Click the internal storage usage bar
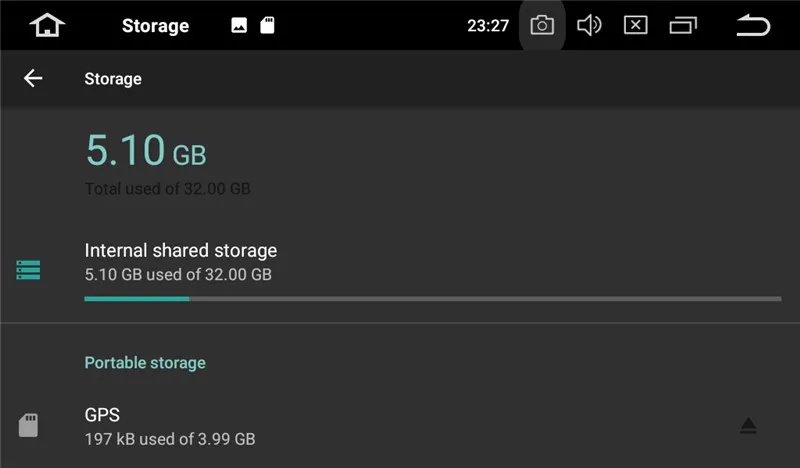800x468 pixels. (x=432, y=298)
